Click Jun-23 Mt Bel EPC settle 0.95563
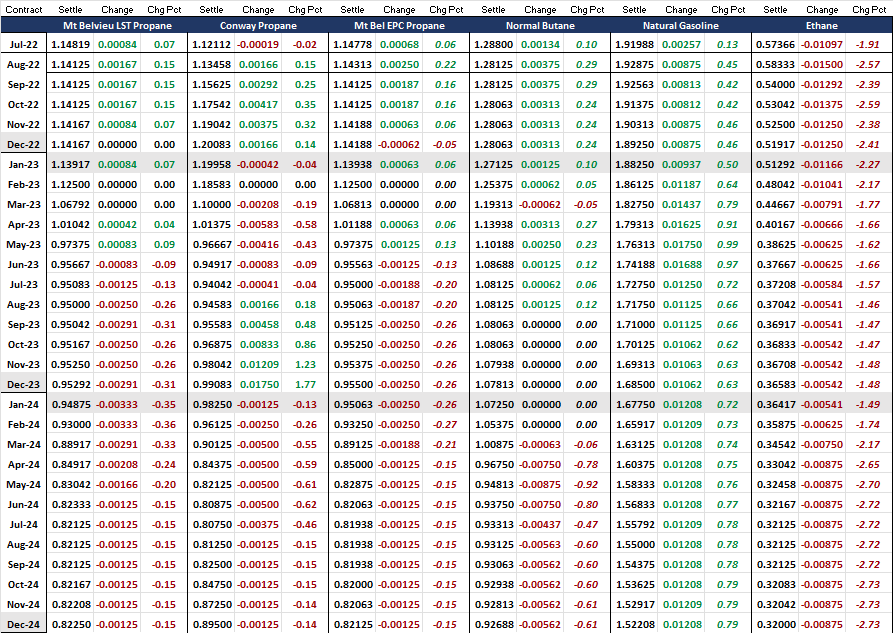 (x=352, y=264)
